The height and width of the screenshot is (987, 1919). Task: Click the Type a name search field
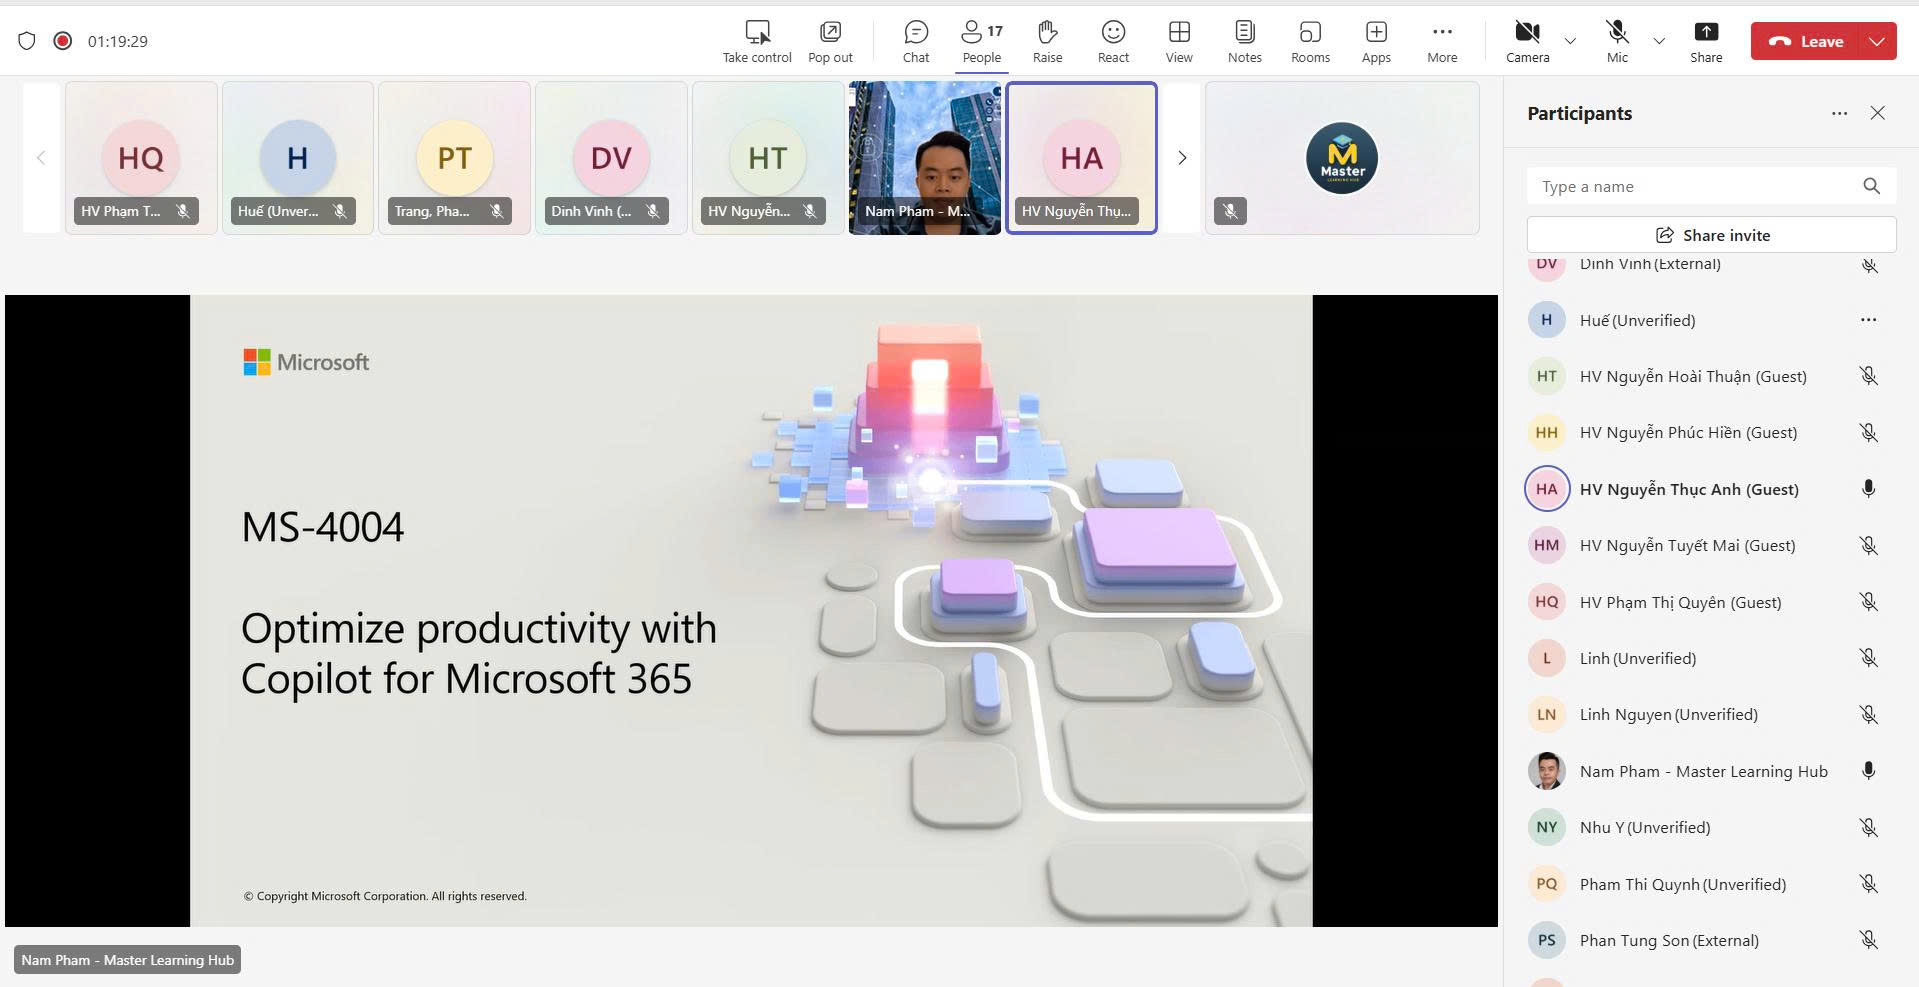[x=1696, y=186]
